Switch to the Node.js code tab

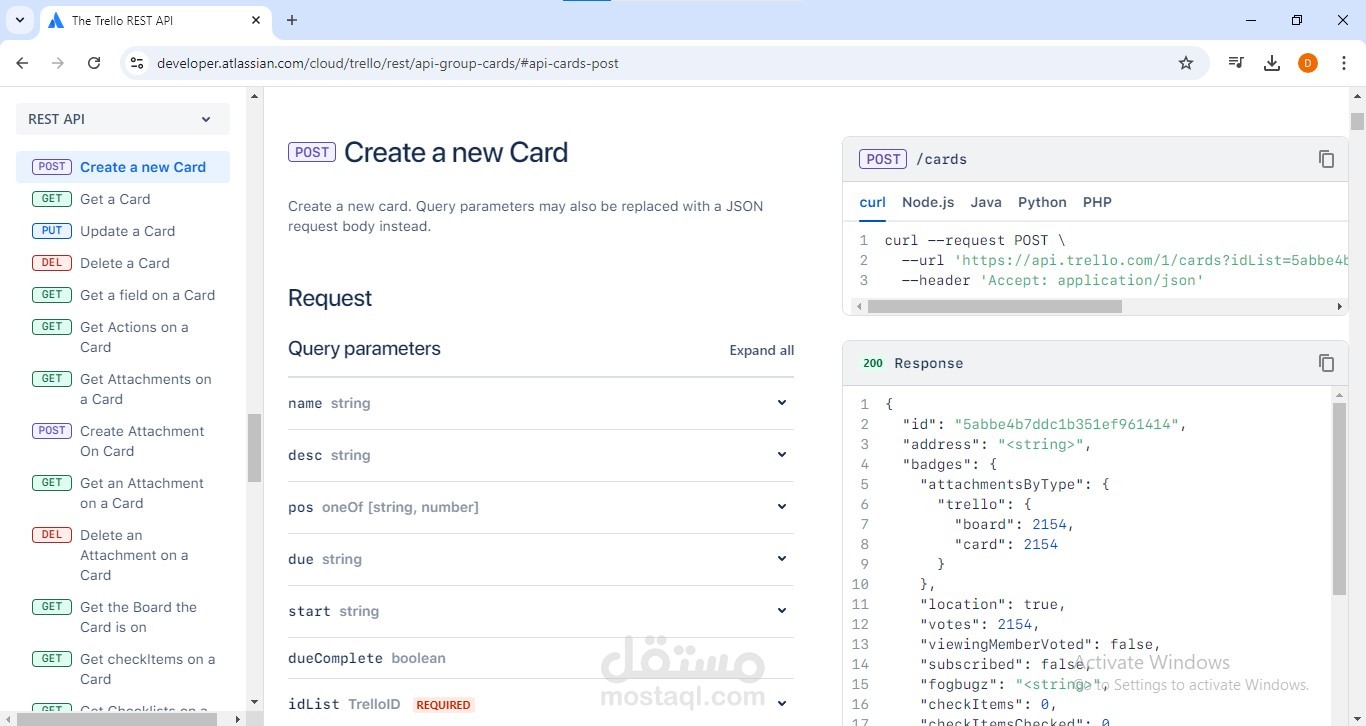(x=928, y=202)
